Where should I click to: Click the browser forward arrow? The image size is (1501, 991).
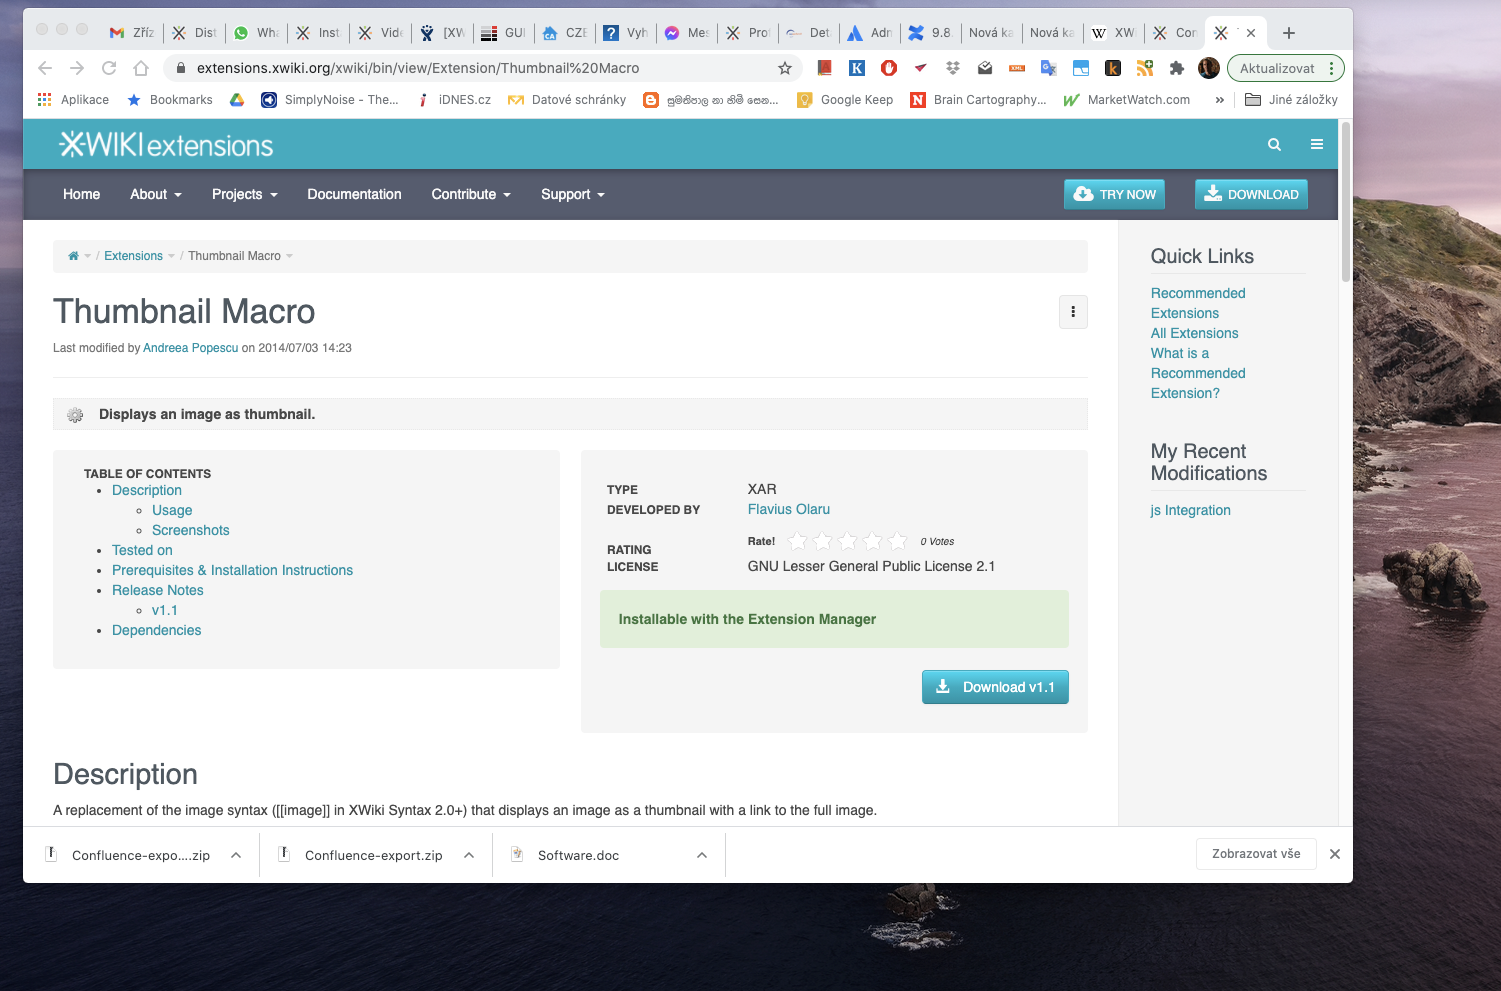pyautogui.click(x=77, y=68)
